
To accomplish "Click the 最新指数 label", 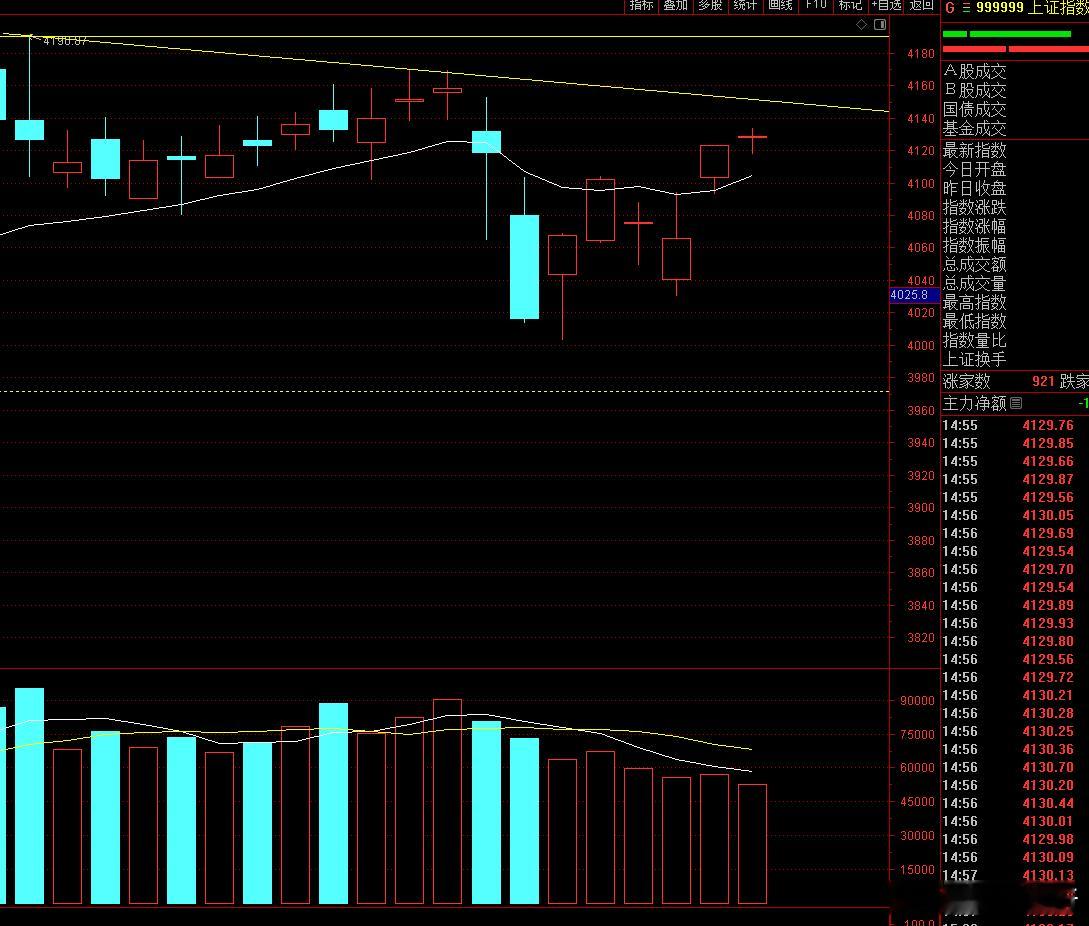I will (974, 150).
